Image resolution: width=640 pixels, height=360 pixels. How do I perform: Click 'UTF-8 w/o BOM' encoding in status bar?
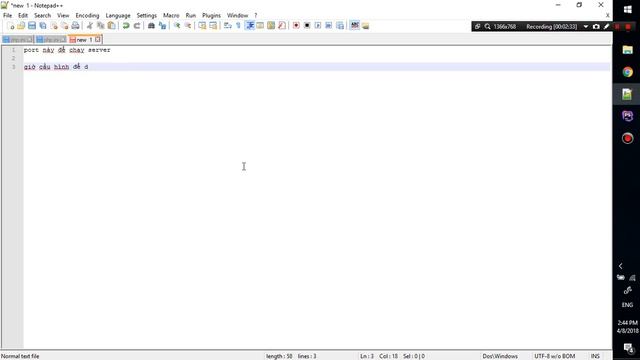554,356
